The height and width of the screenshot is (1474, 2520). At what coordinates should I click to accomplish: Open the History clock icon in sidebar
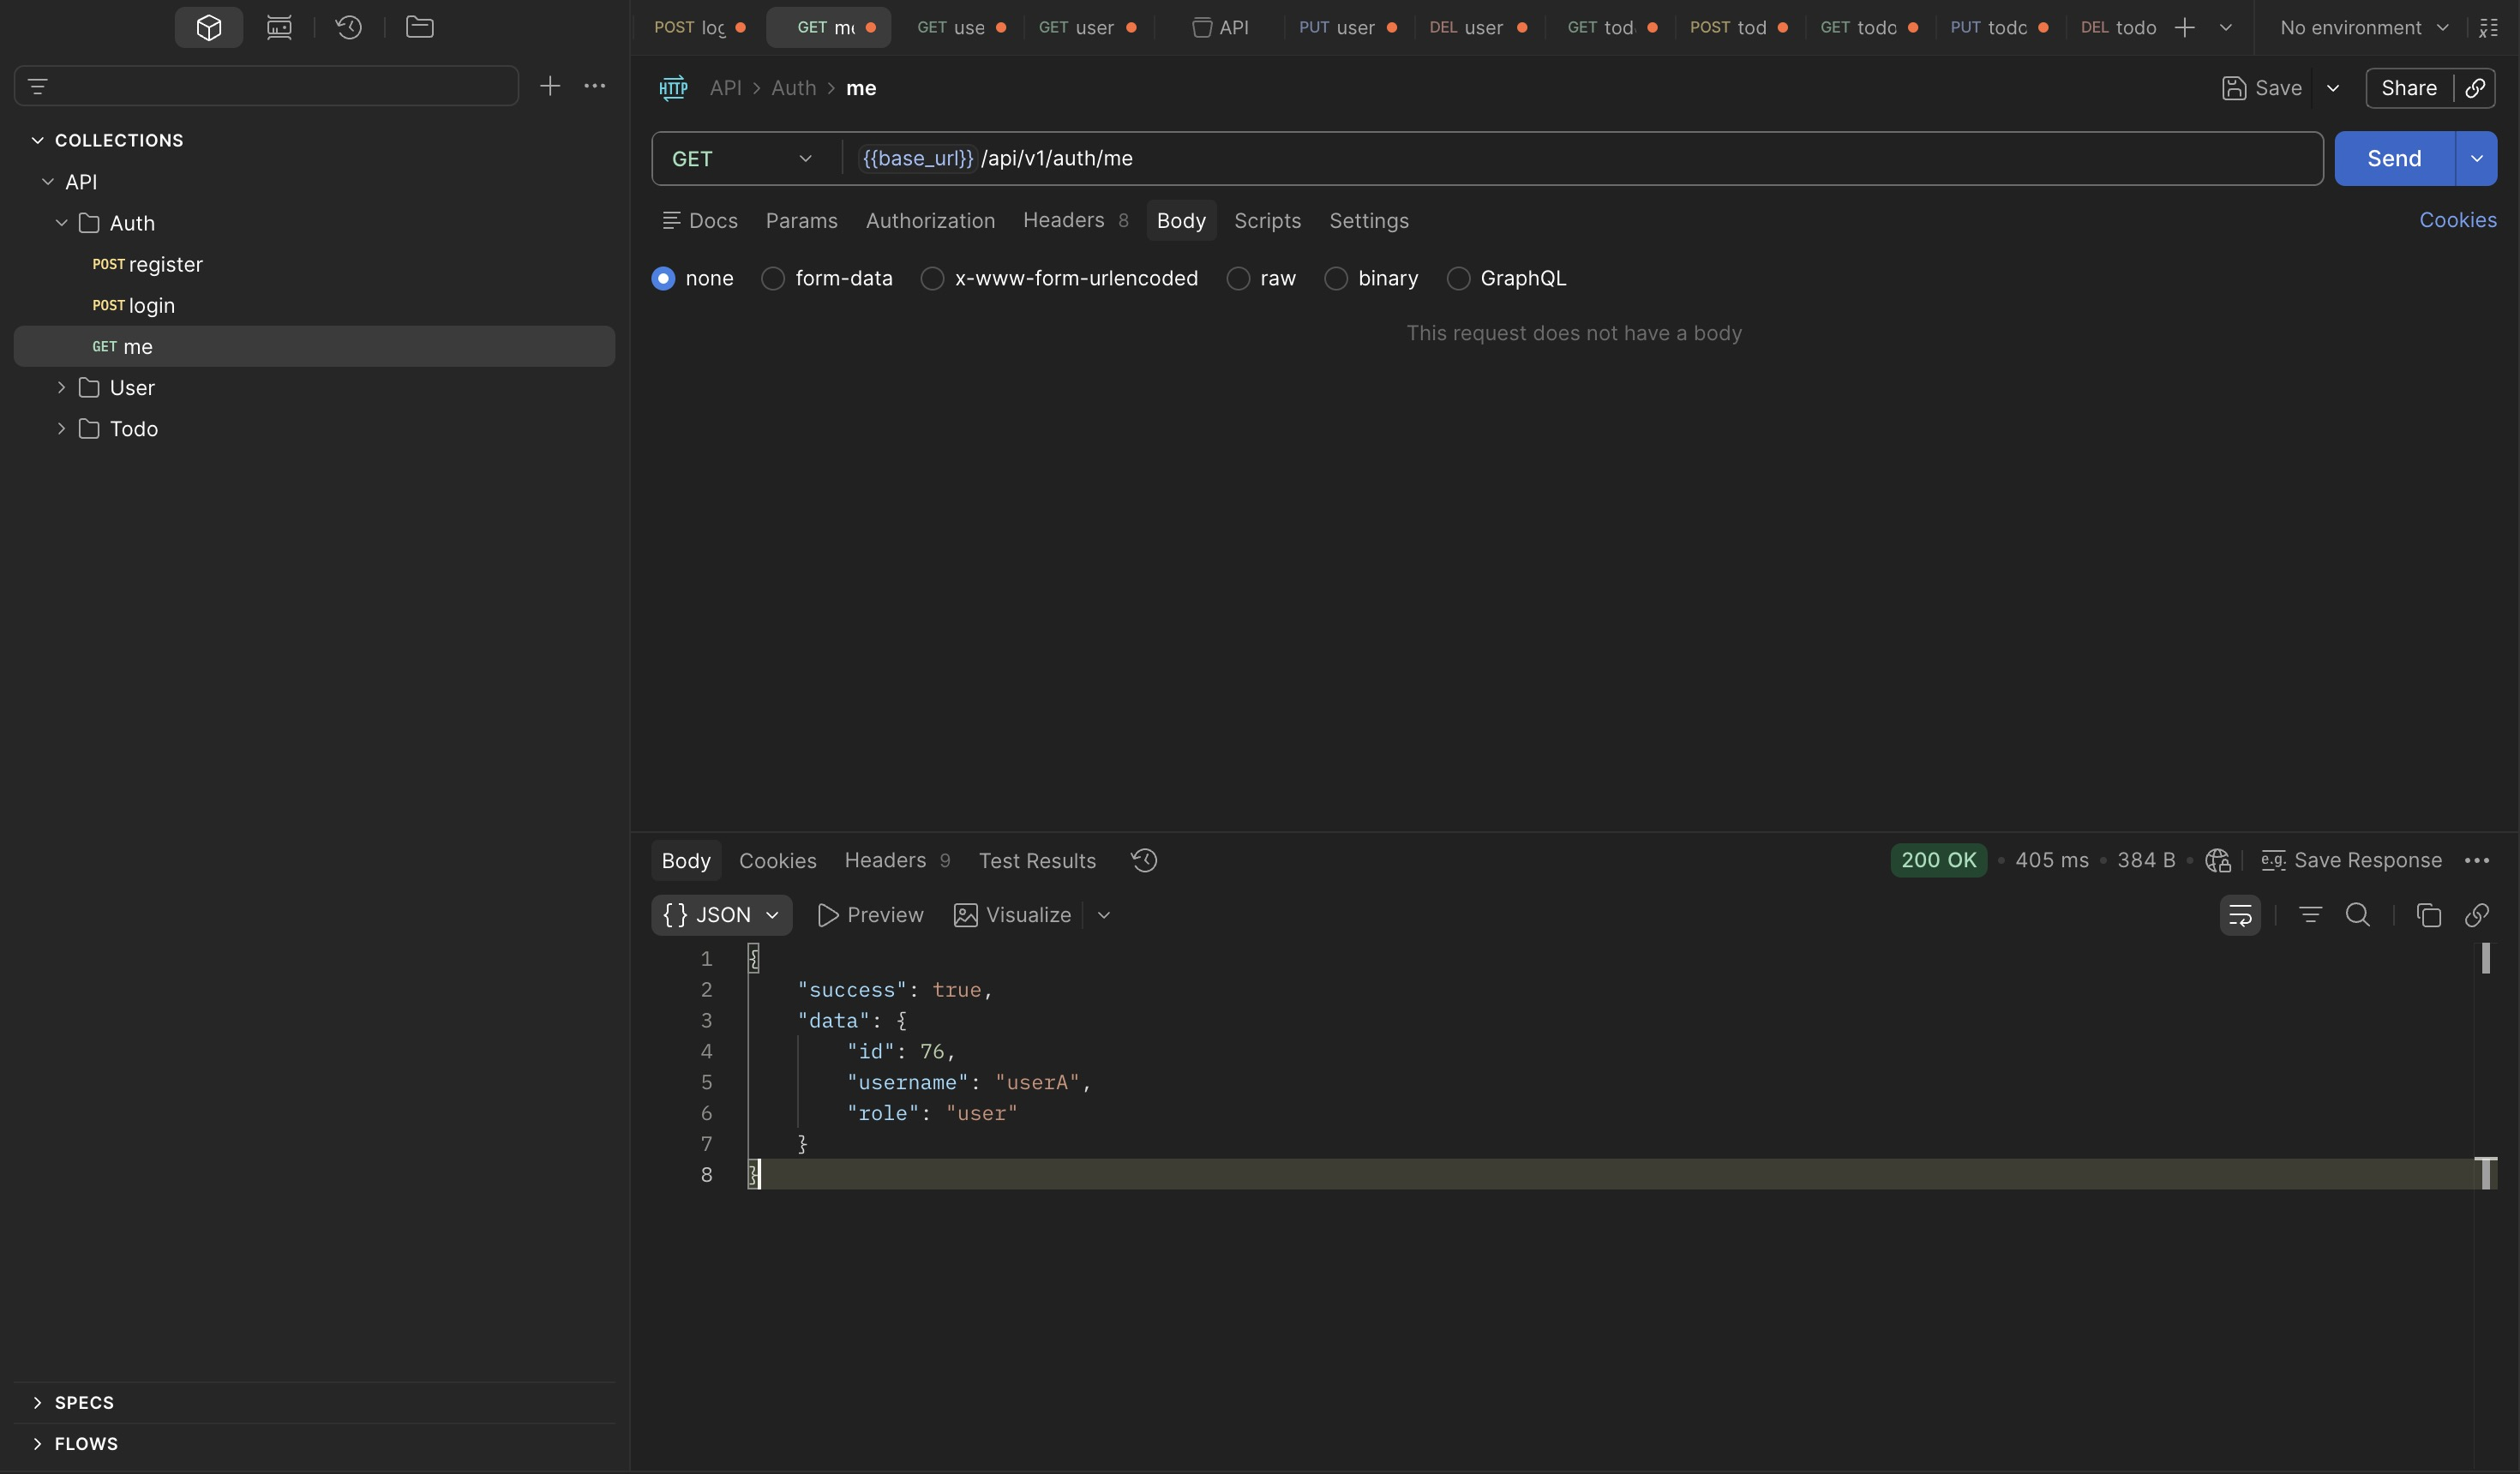348,27
